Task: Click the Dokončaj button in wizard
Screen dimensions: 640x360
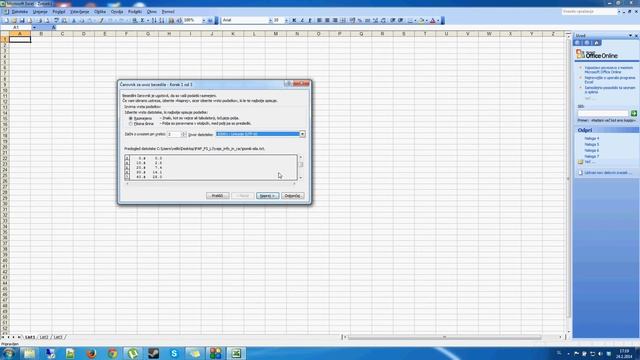Action: (293, 196)
